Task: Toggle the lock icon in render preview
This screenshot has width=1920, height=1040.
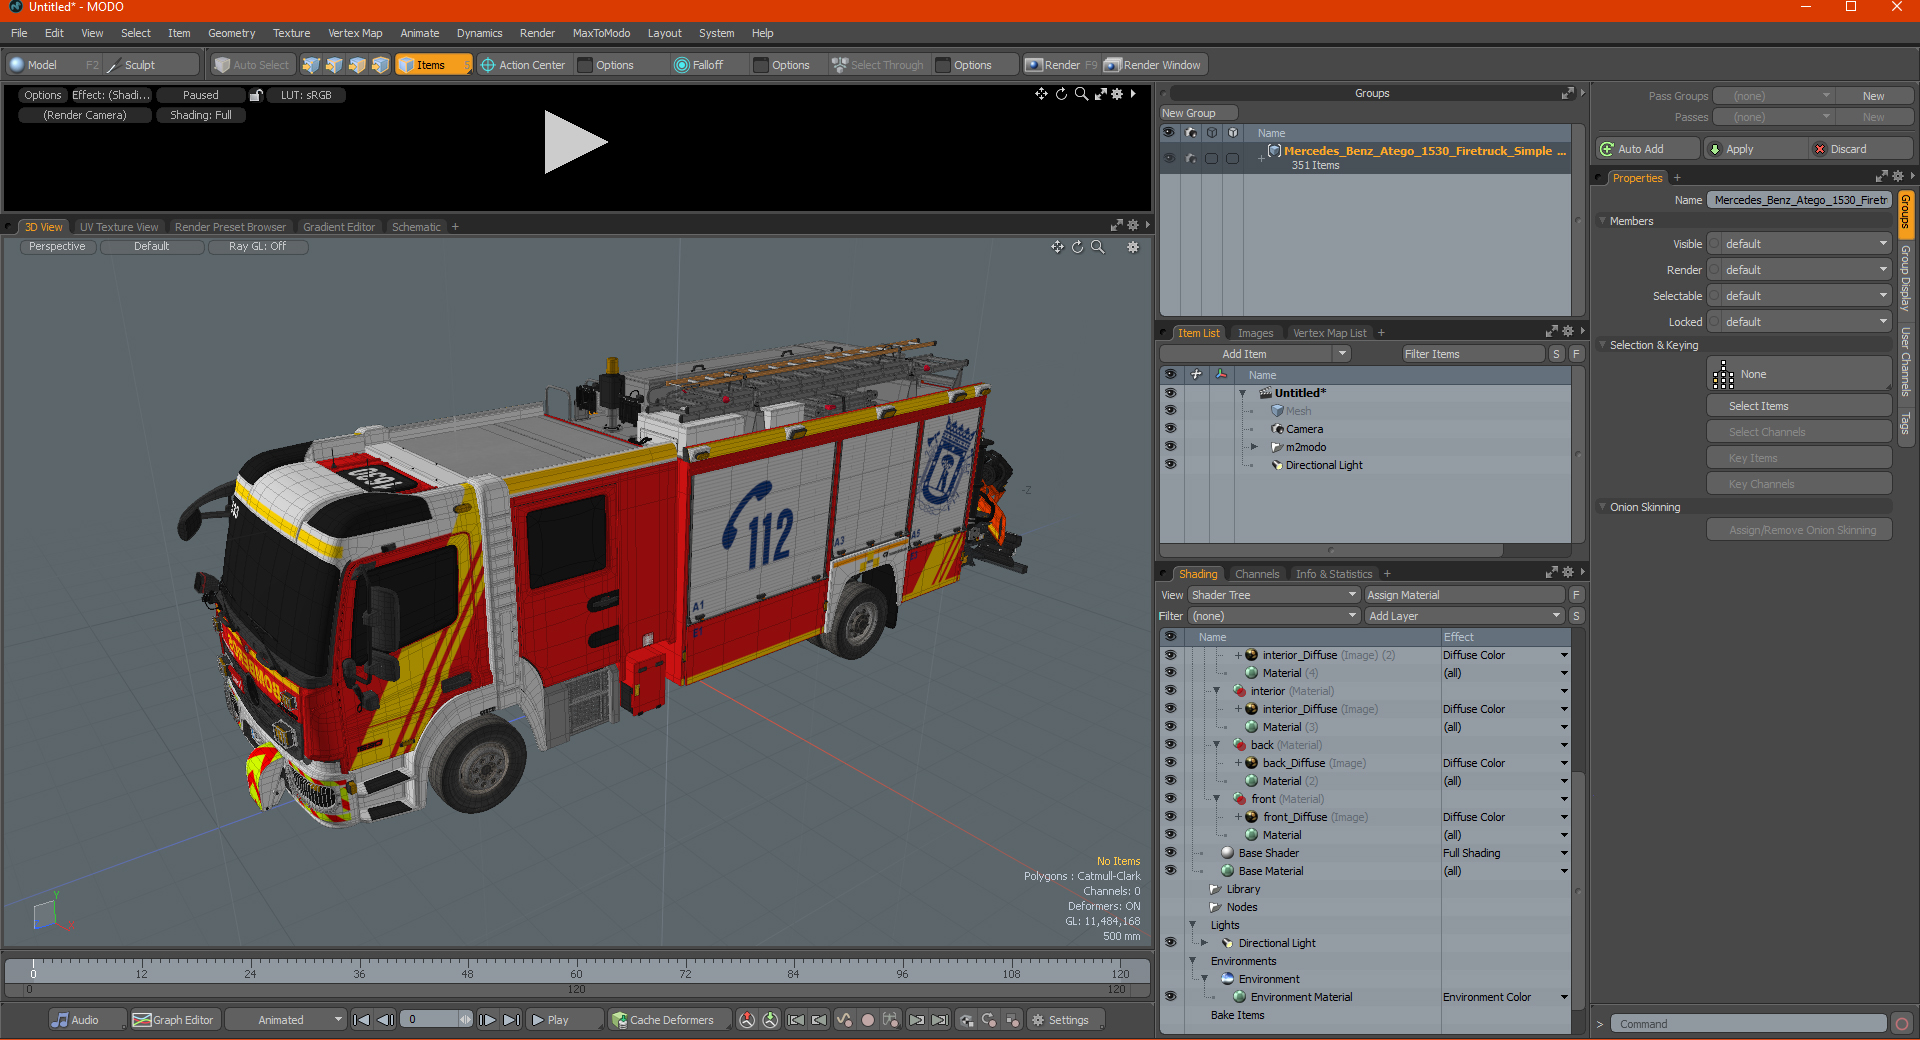Action: click(x=256, y=95)
